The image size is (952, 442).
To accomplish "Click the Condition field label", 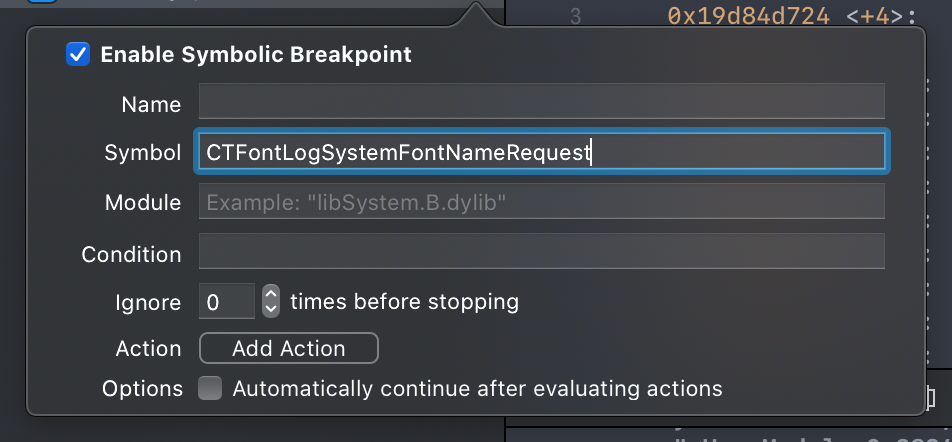I will pos(131,254).
